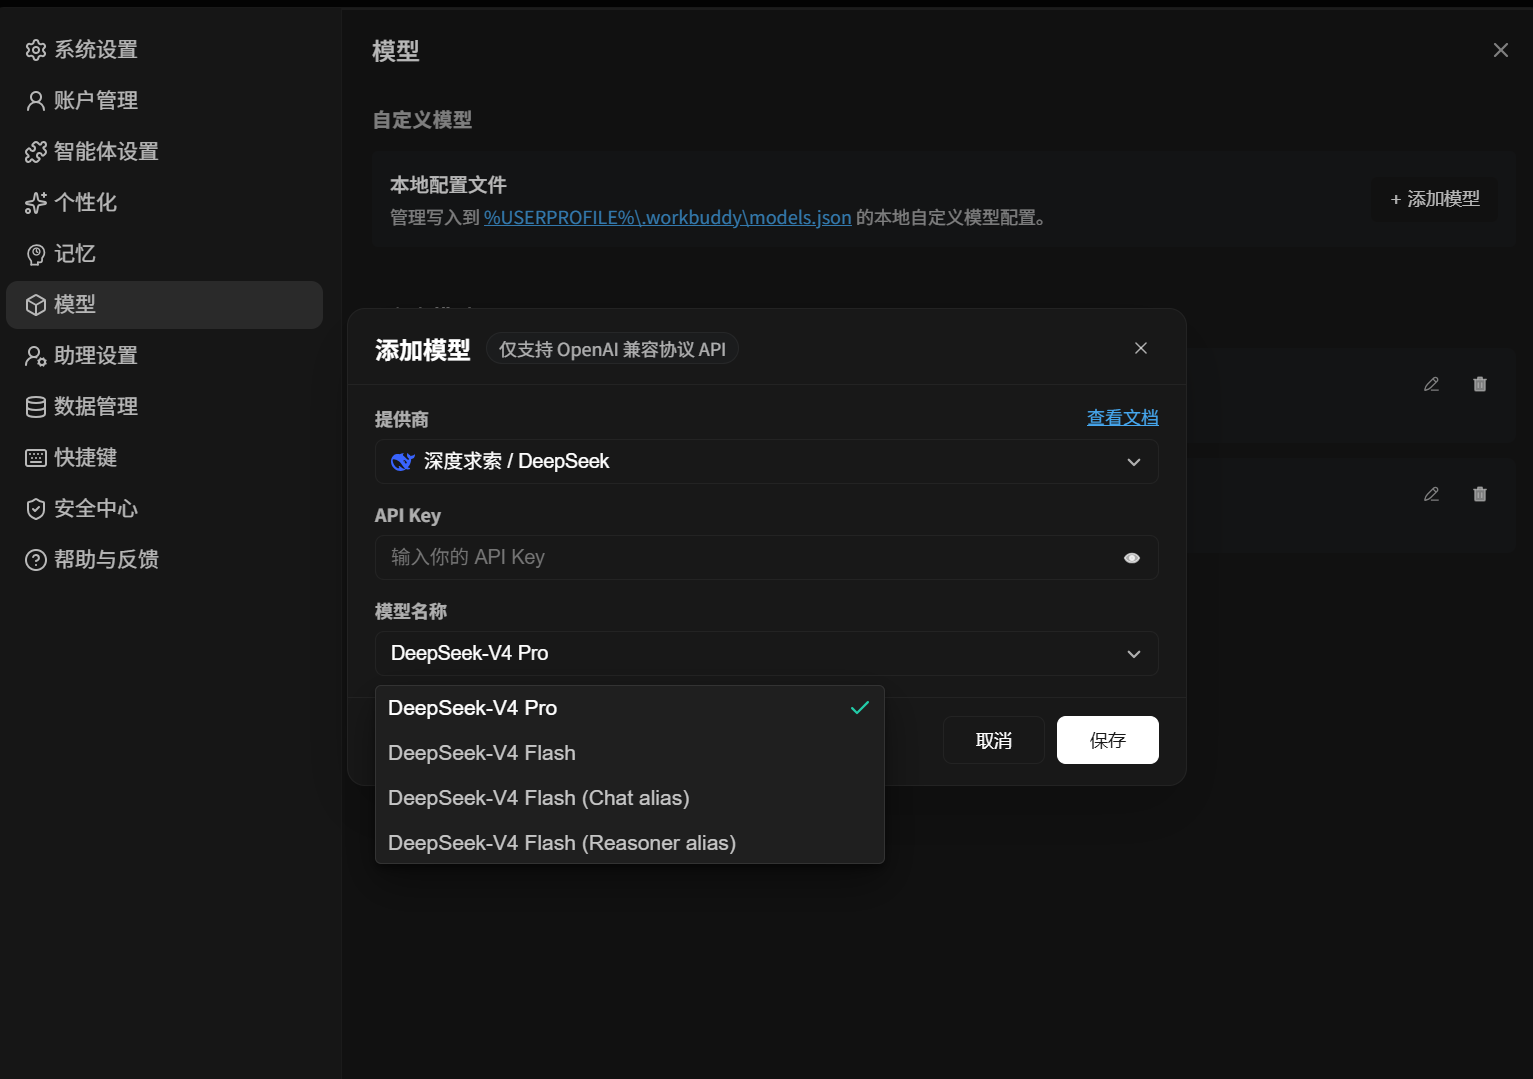Image resolution: width=1533 pixels, height=1079 pixels.
Task: Click the 快捷键 keyboard icon
Action: click(36, 458)
